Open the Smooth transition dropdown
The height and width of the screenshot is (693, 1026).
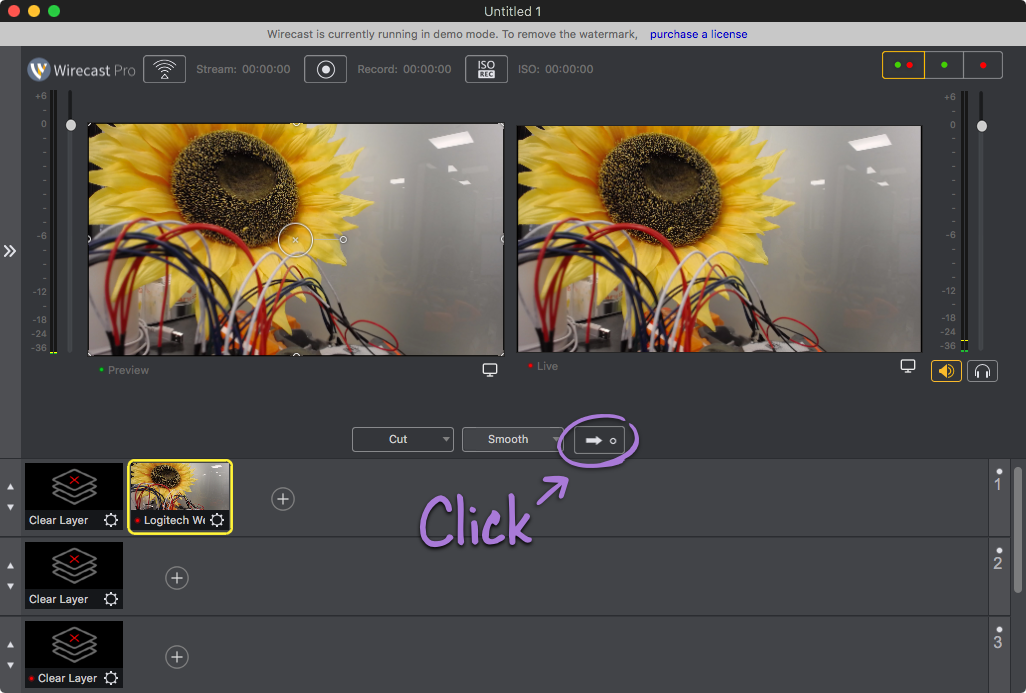pyautogui.click(x=512, y=439)
